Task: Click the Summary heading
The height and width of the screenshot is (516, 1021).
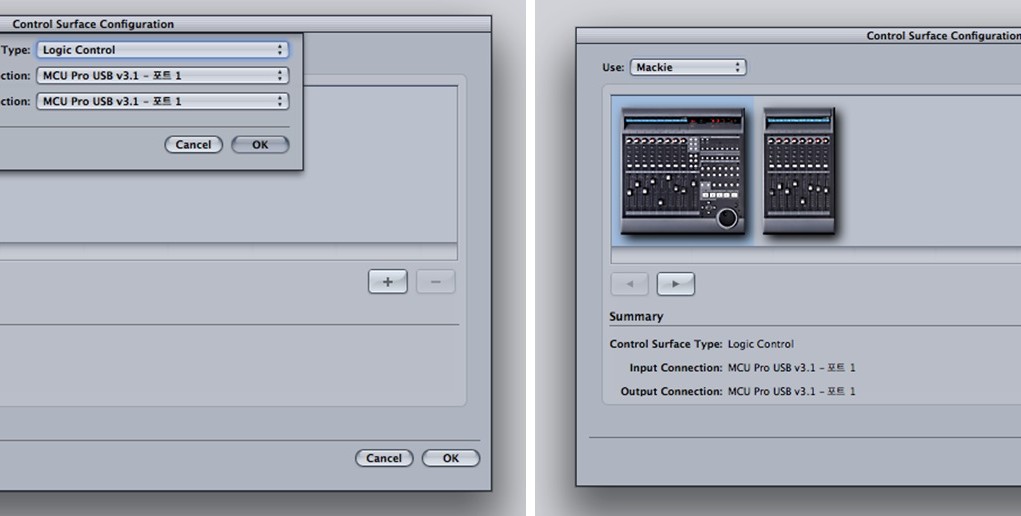Action: point(636,317)
